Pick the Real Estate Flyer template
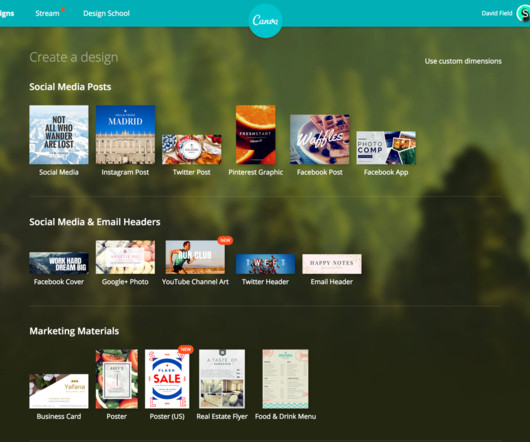Image resolution: width=530 pixels, height=442 pixels. pos(222,379)
